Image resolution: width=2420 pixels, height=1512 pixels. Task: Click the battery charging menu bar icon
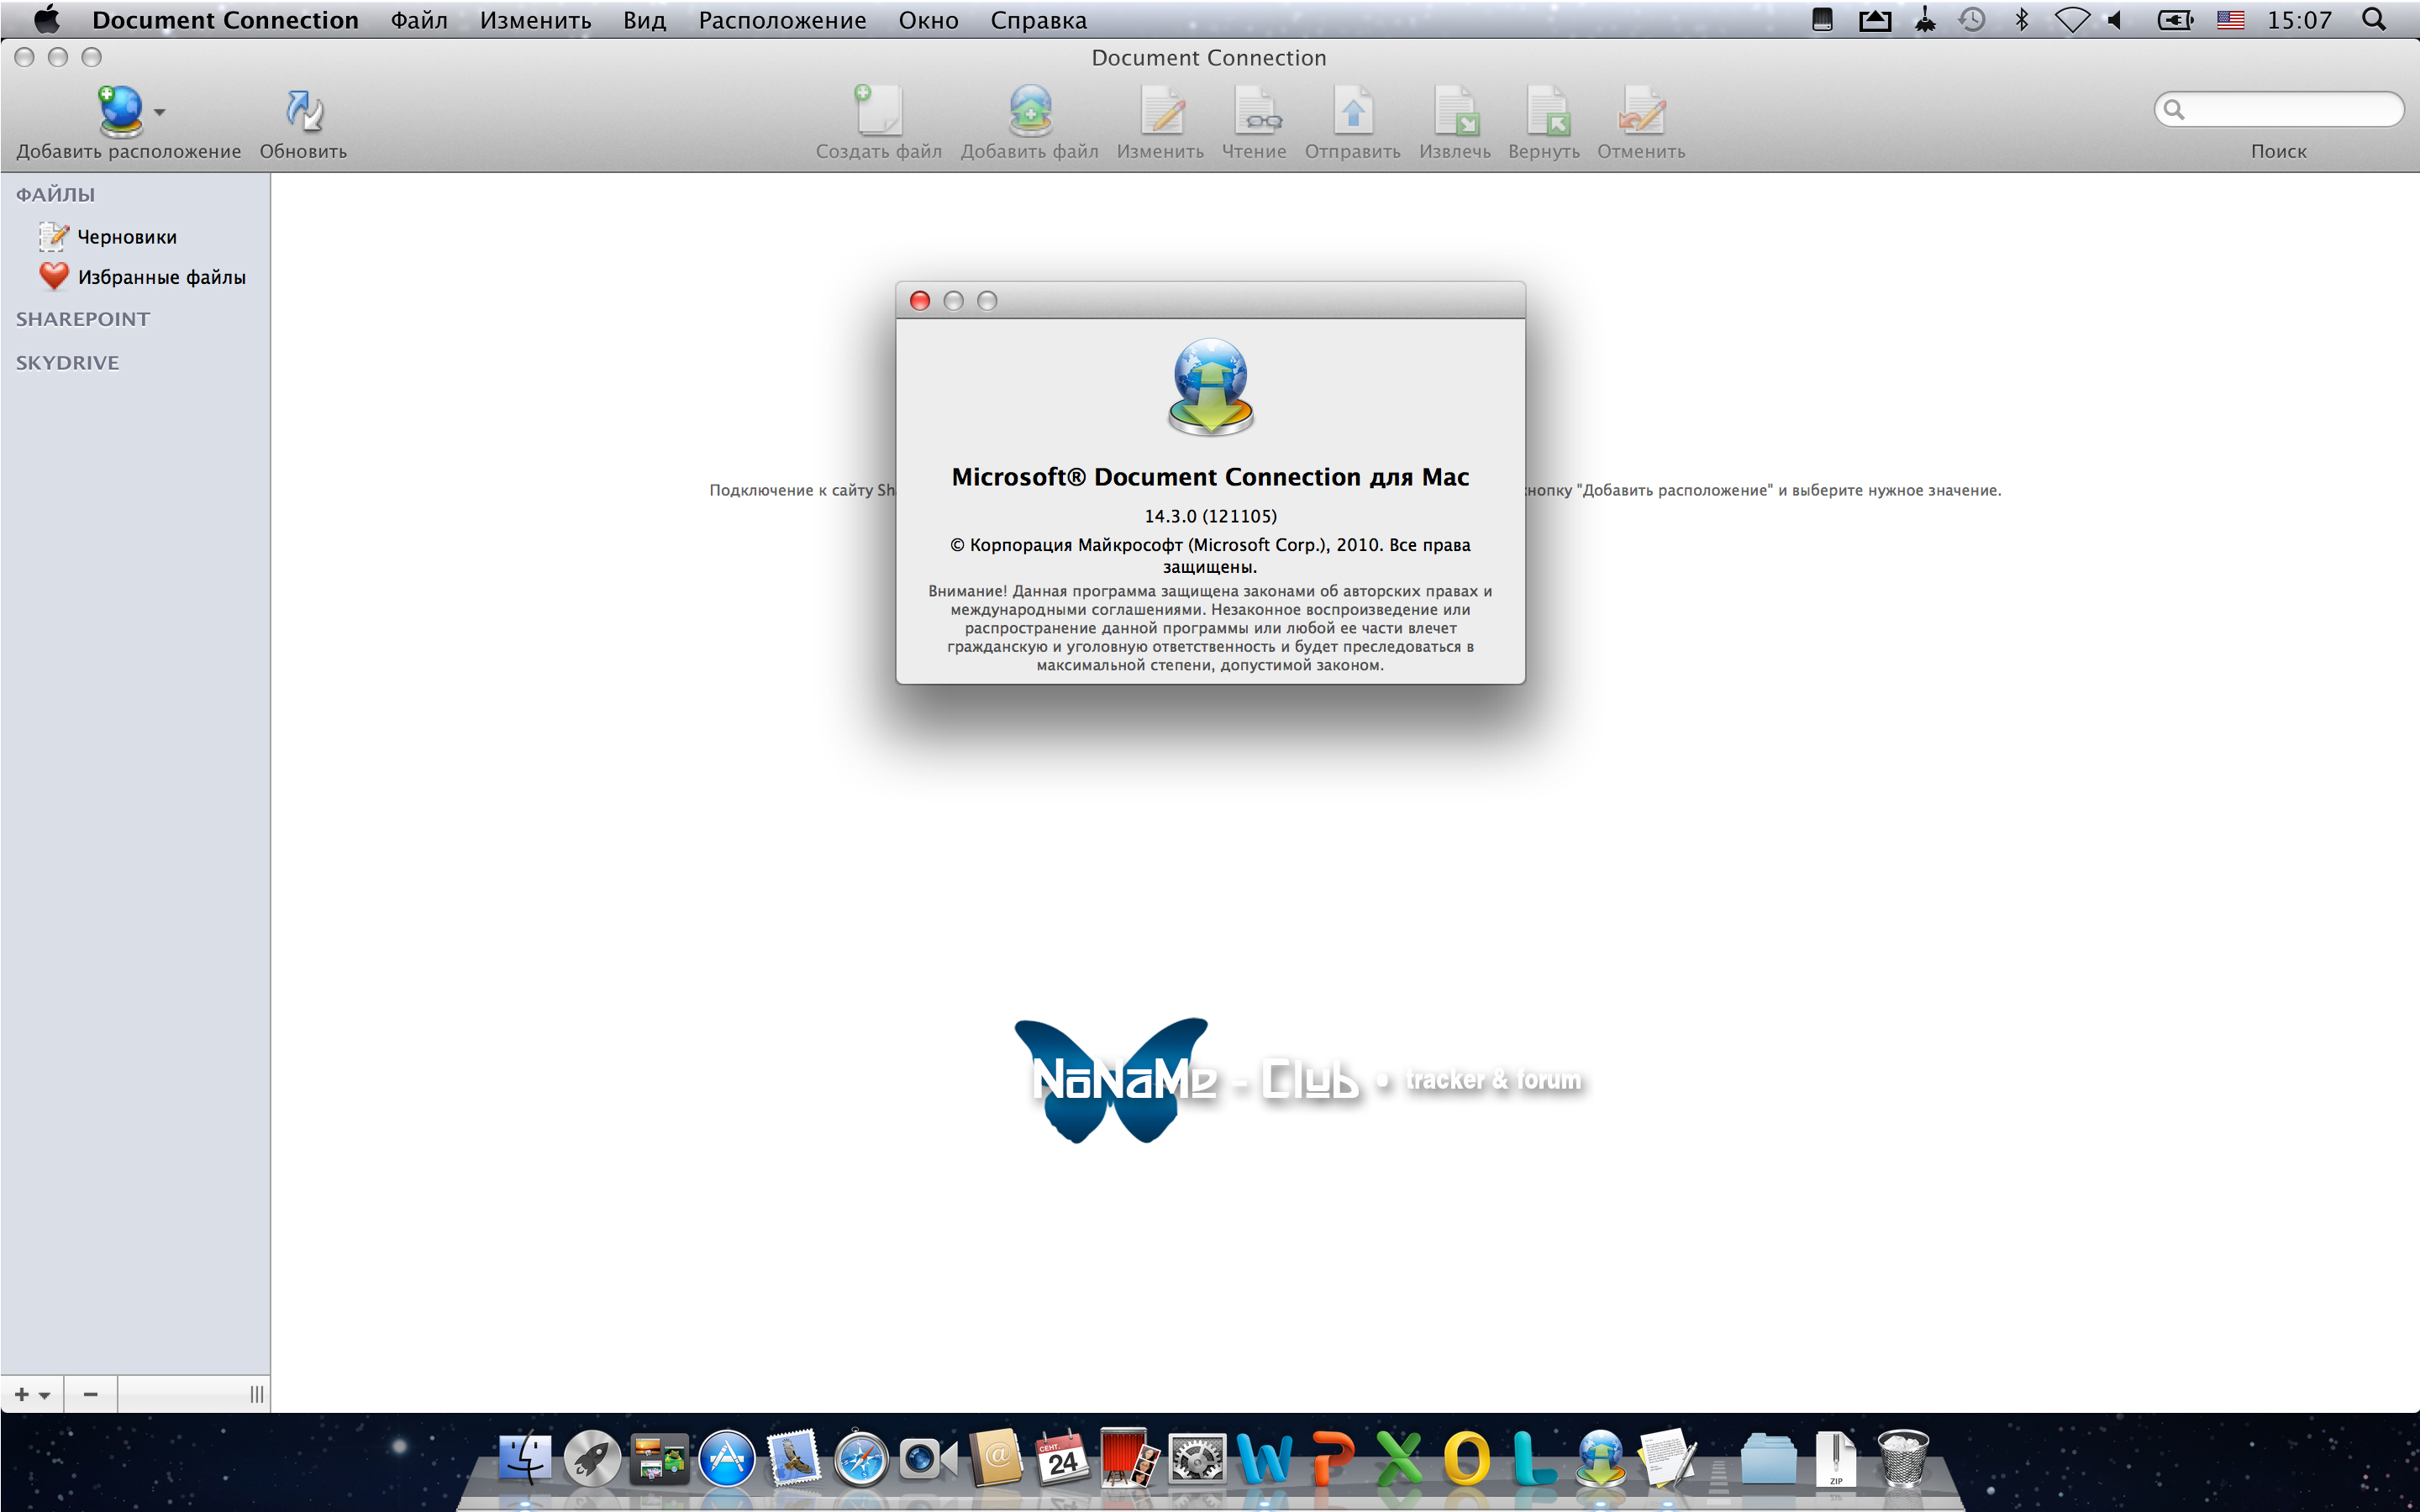tap(2175, 19)
